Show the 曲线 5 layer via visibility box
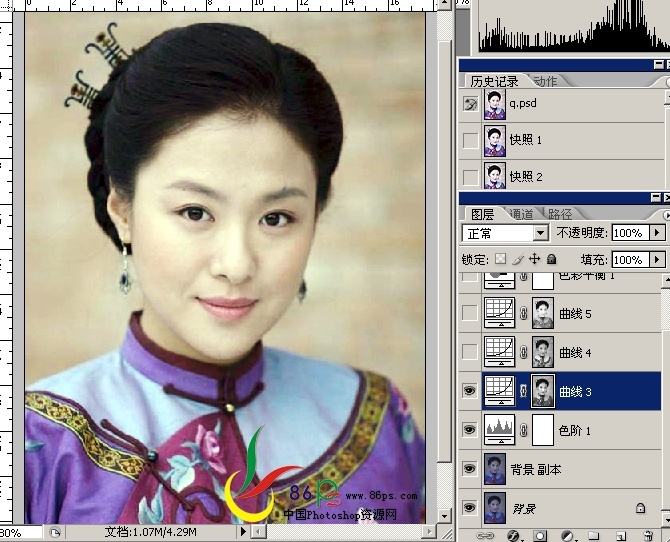The width and height of the screenshot is (670, 542). coord(470,313)
